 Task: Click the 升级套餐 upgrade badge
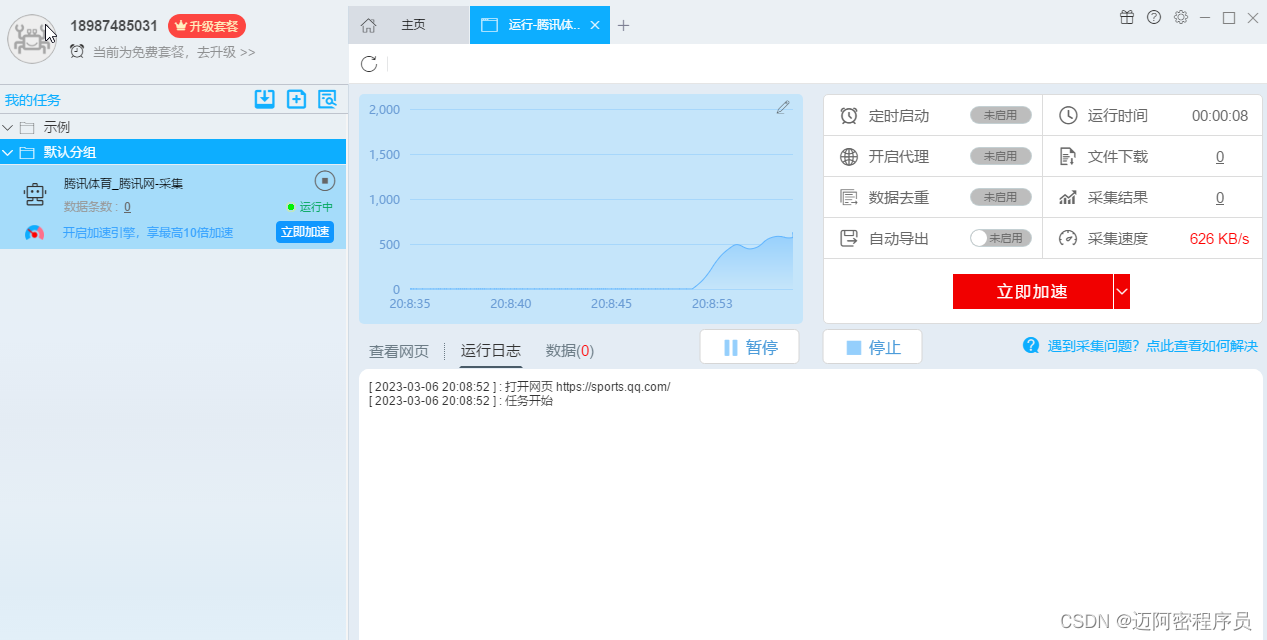207,26
